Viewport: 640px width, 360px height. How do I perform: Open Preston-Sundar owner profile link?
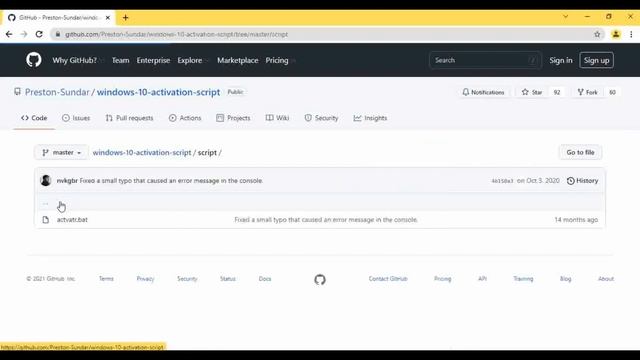pos(57,92)
